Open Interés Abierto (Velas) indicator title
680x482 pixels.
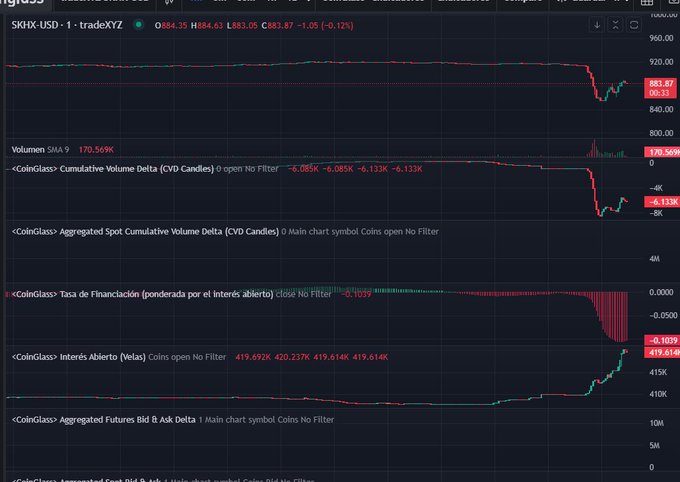point(79,357)
